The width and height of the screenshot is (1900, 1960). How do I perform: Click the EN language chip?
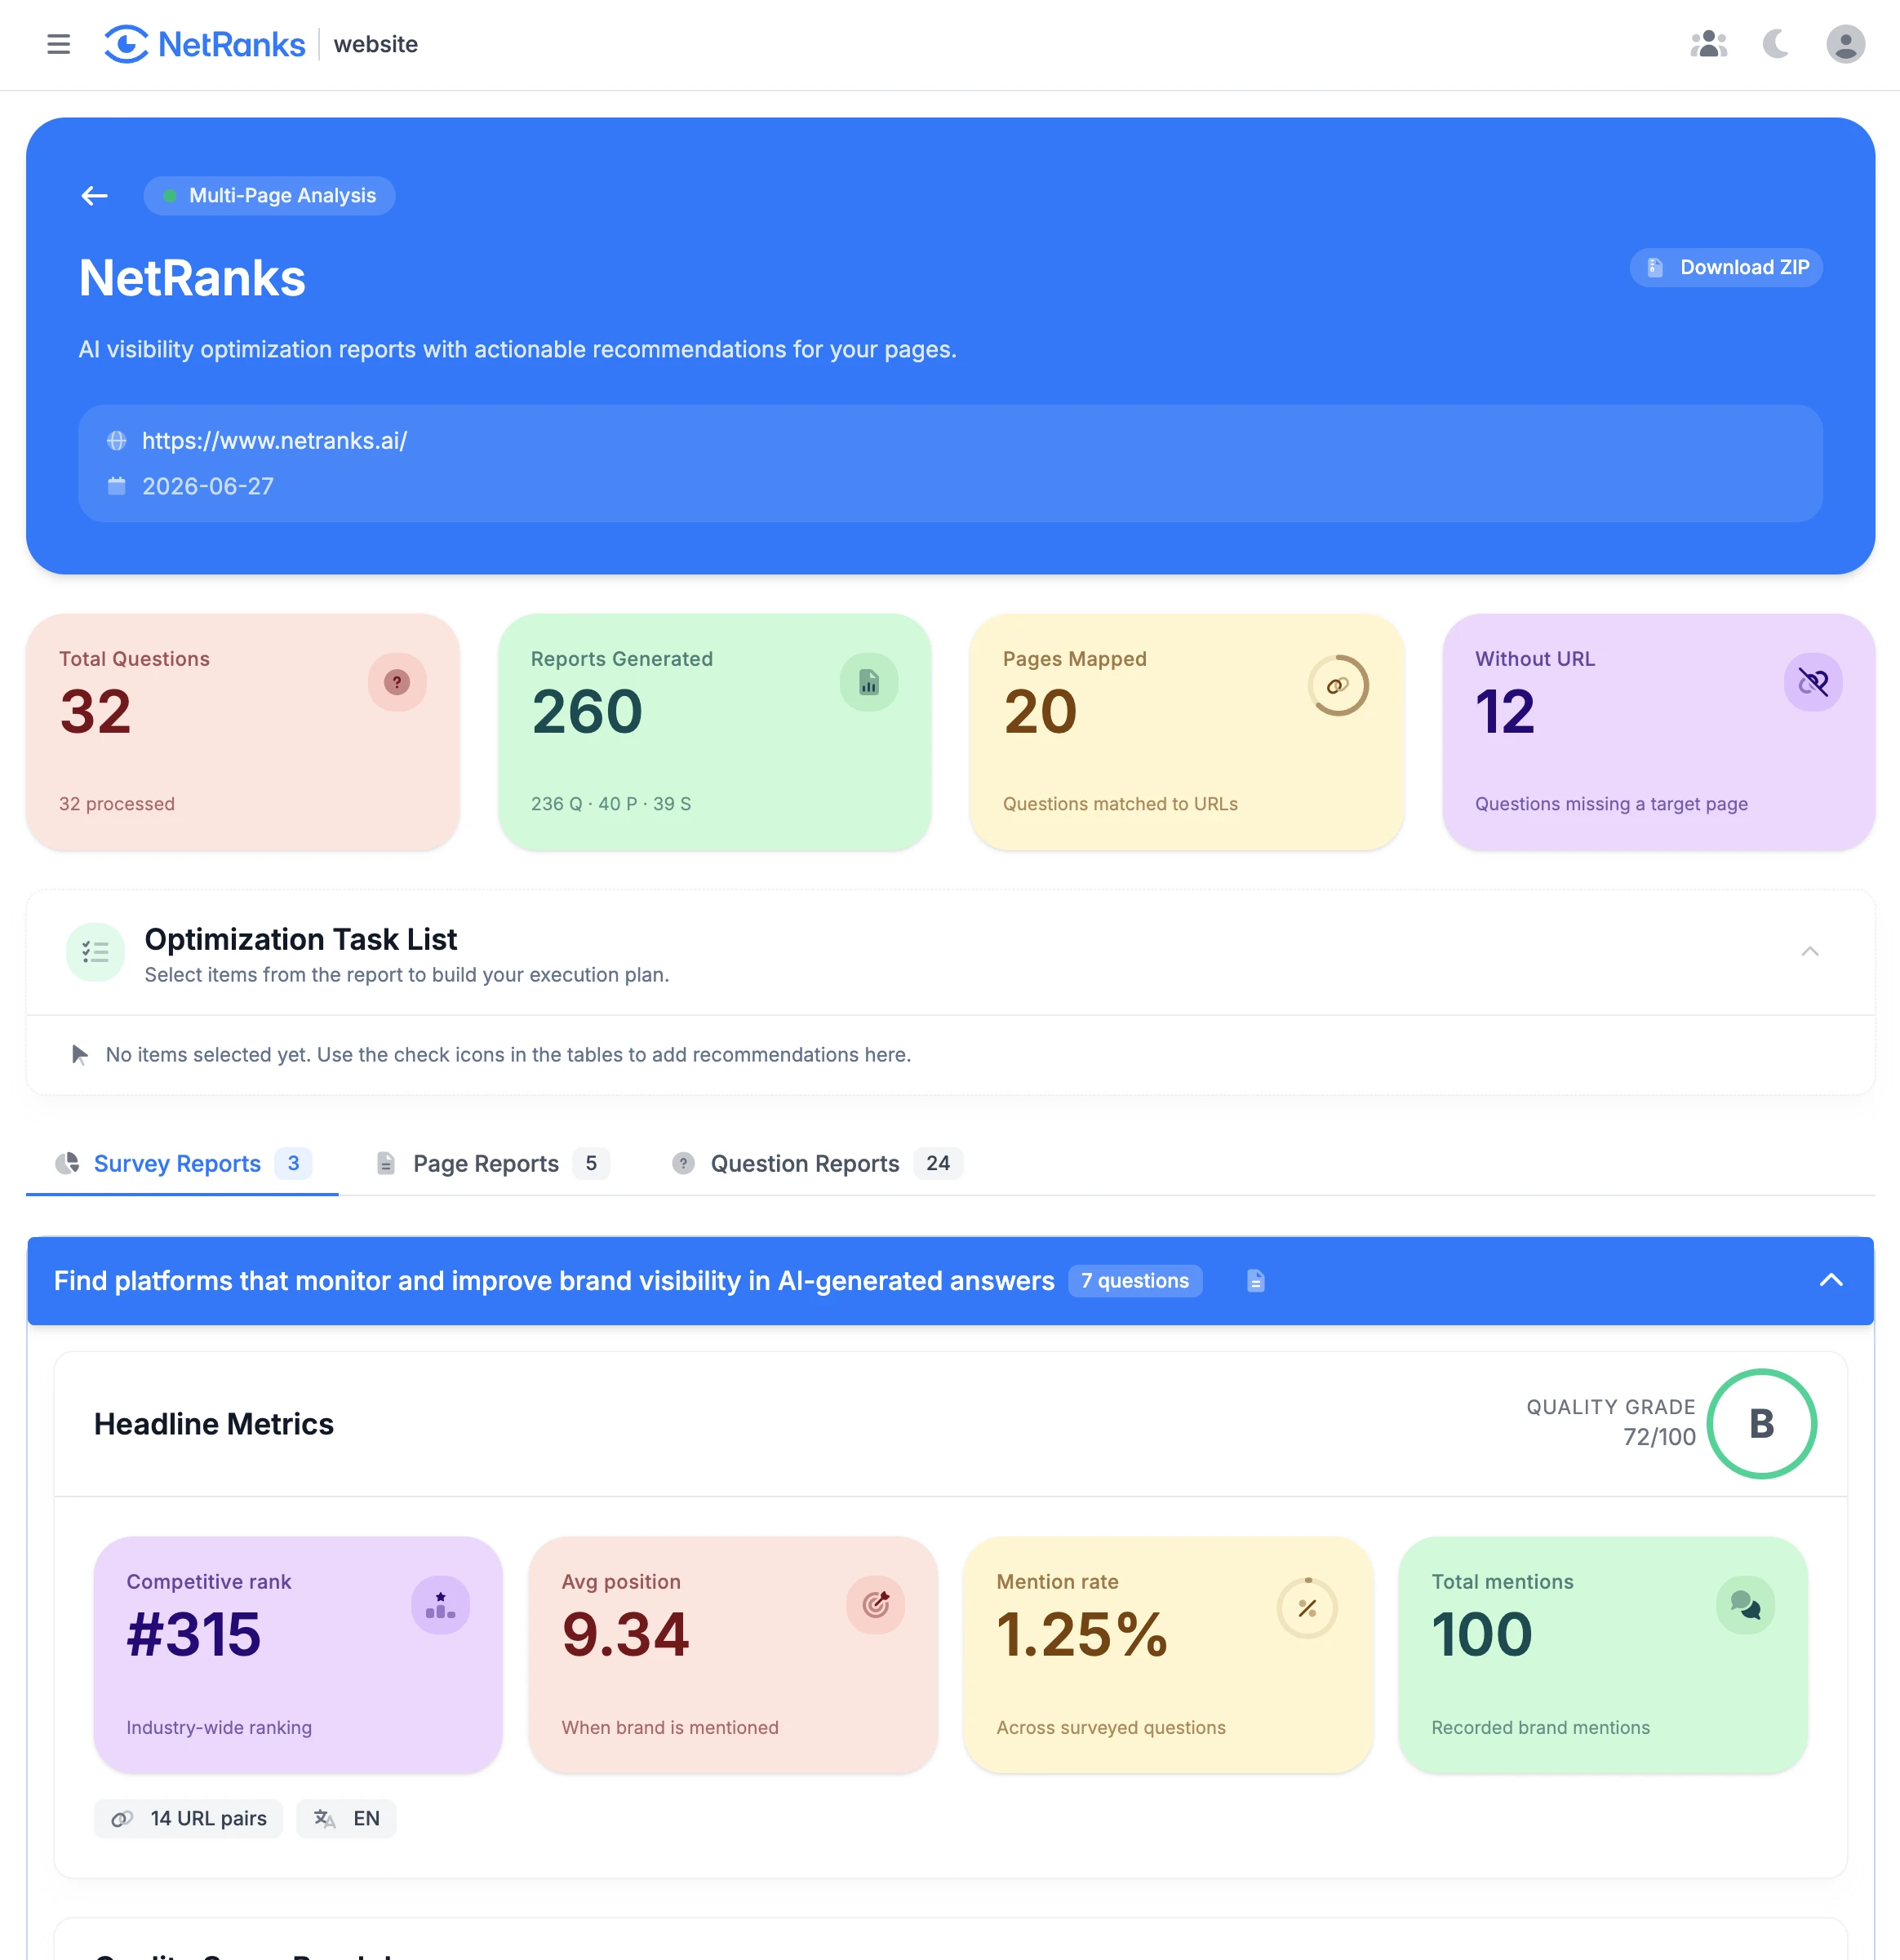[346, 1819]
